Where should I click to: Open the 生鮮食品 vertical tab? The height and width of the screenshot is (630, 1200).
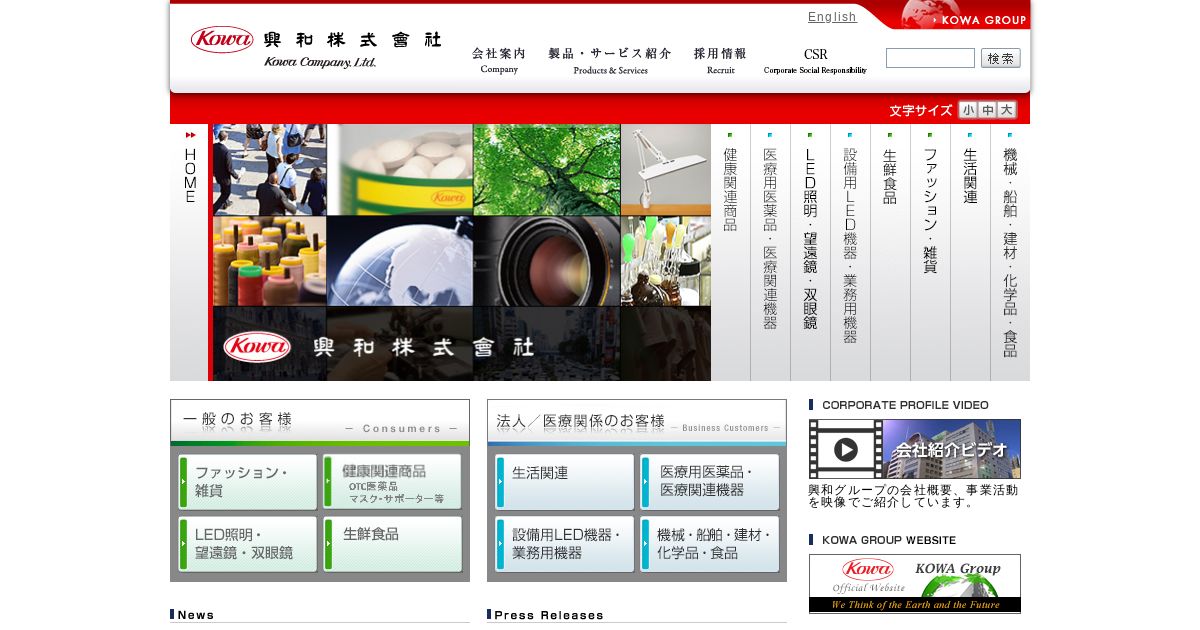890,252
